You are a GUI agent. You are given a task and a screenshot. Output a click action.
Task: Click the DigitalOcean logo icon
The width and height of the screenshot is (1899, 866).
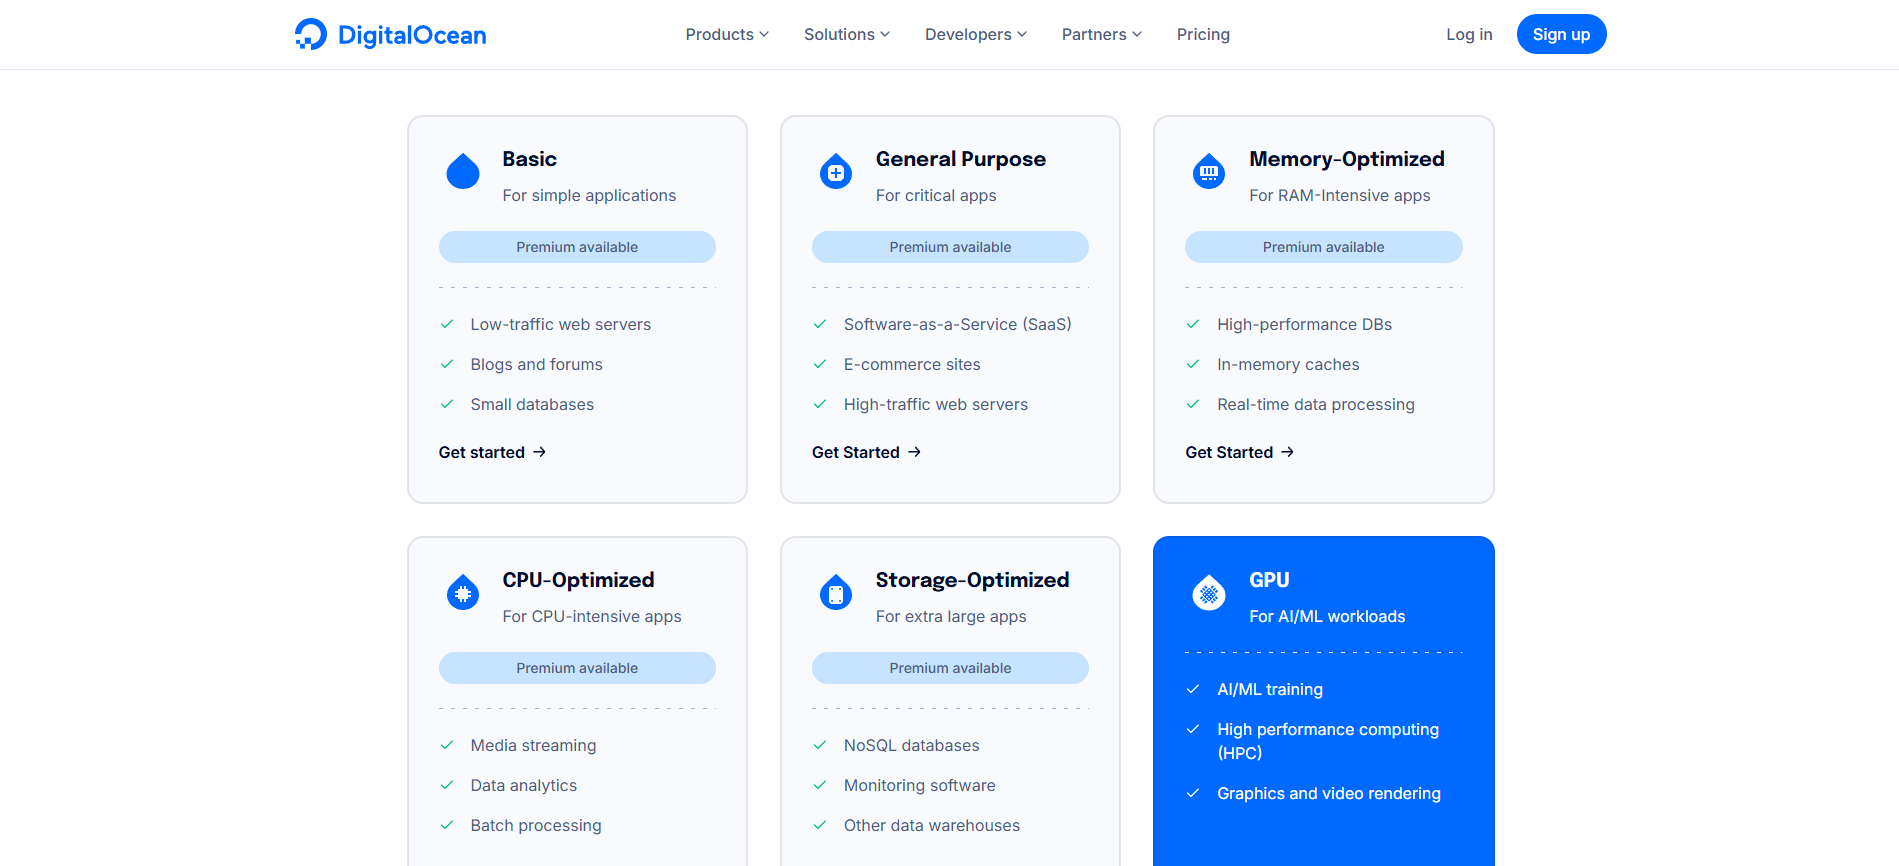(311, 34)
